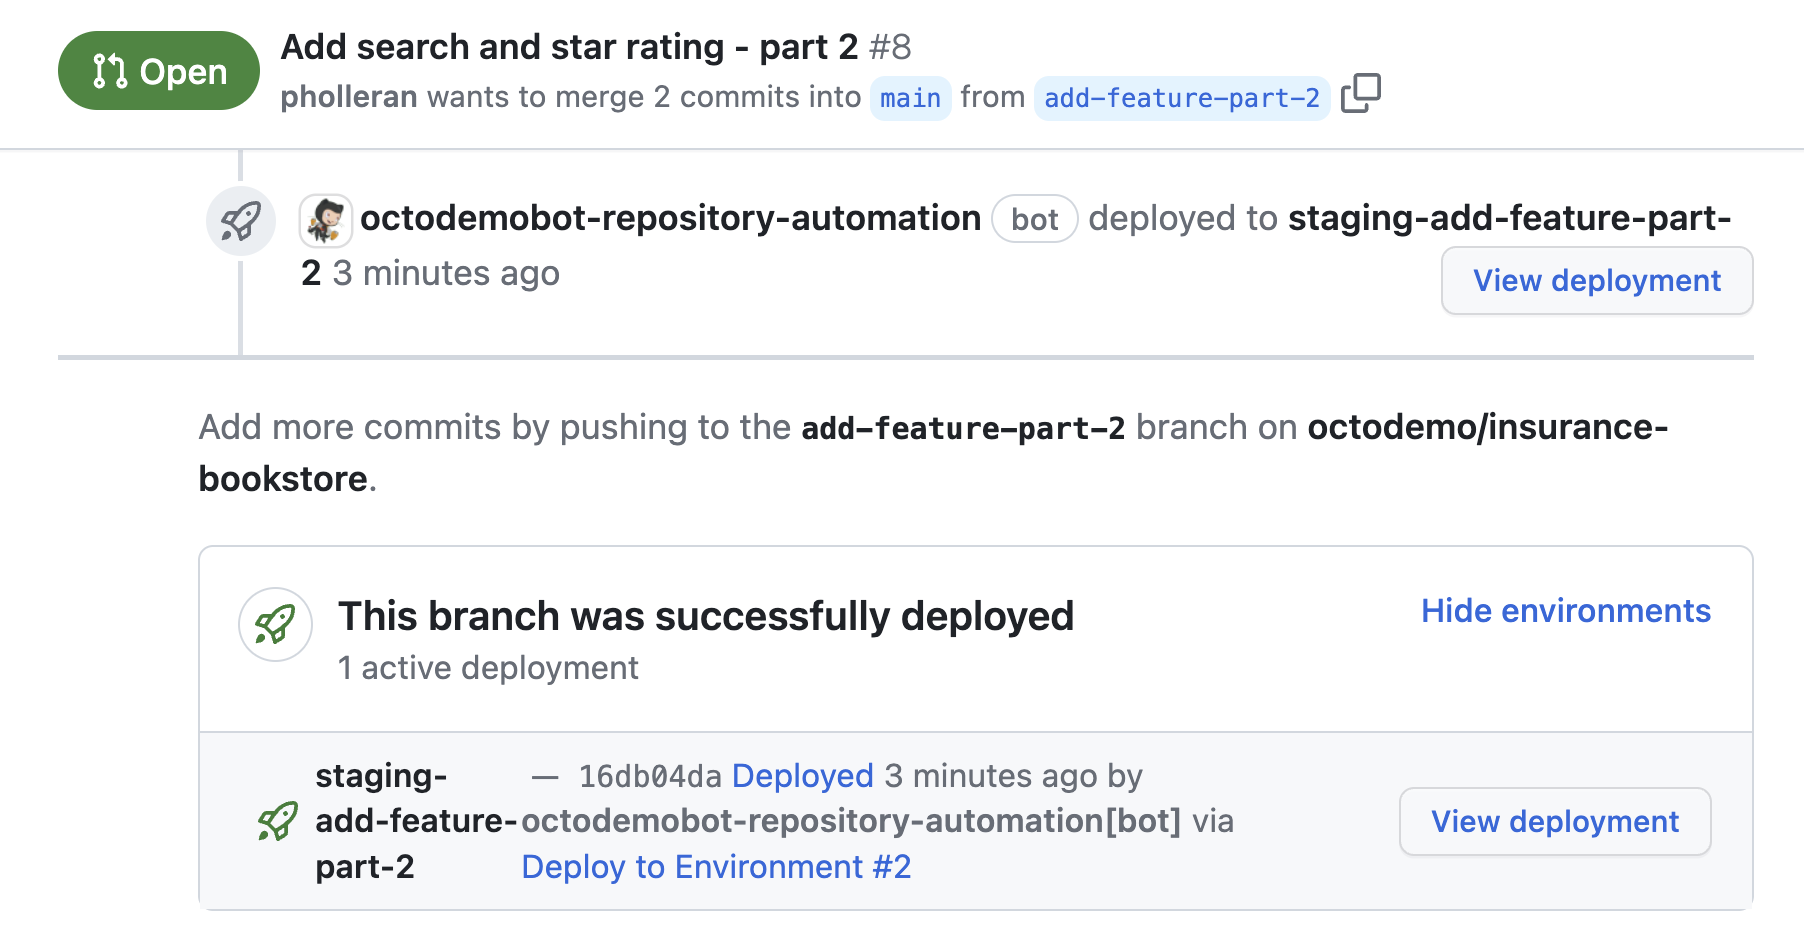Click the add-feature-part-2 branch label
Screen dimensions: 1804x940
coord(1181,97)
